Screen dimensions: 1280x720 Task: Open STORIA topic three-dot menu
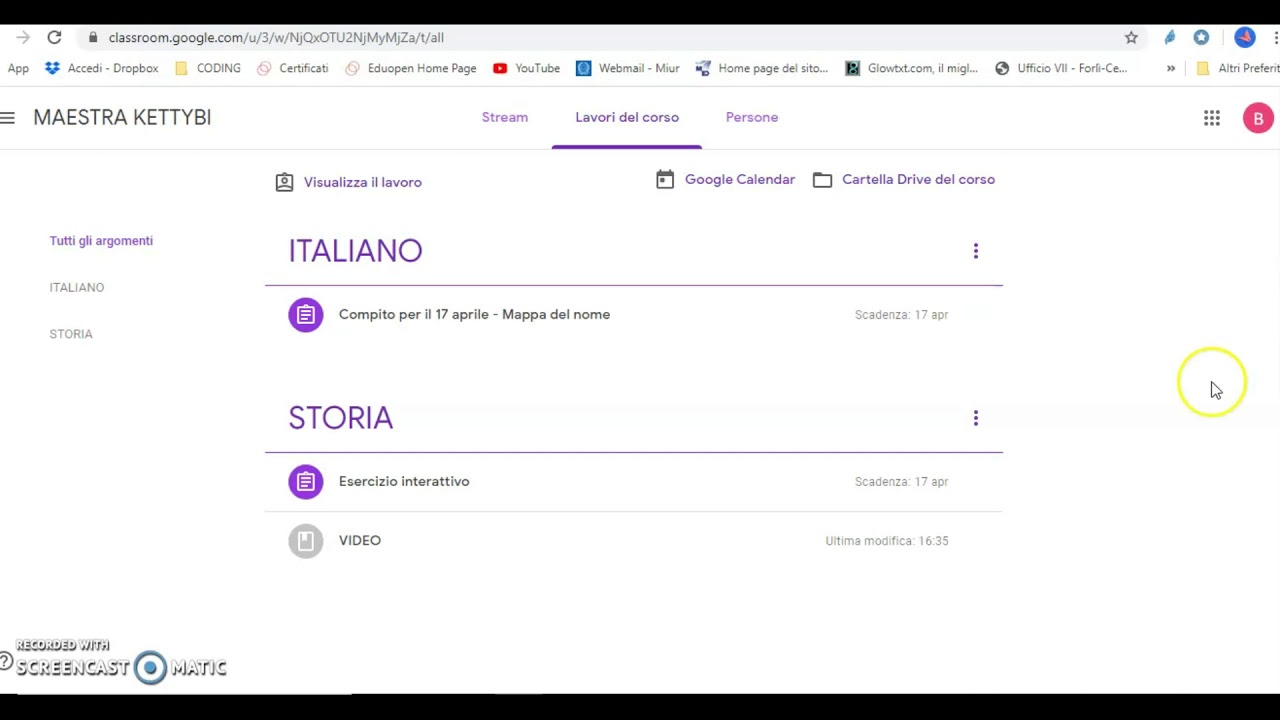coord(976,418)
